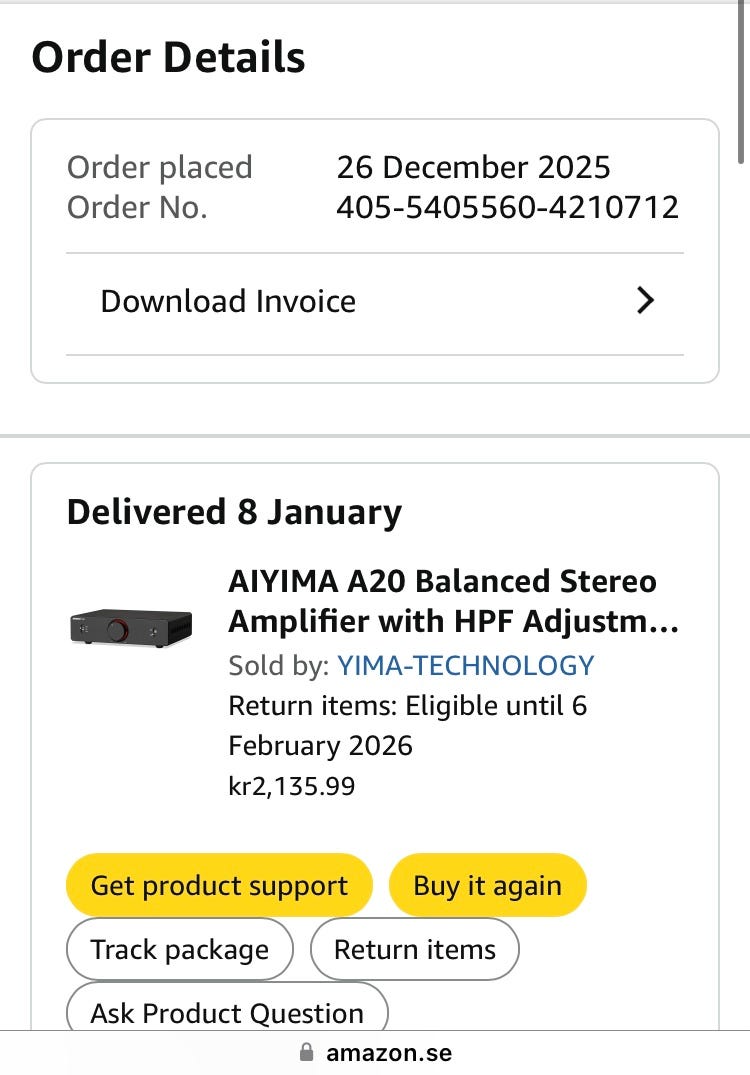Select the Track package button
The height and width of the screenshot is (1075, 750).
[180, 949]
